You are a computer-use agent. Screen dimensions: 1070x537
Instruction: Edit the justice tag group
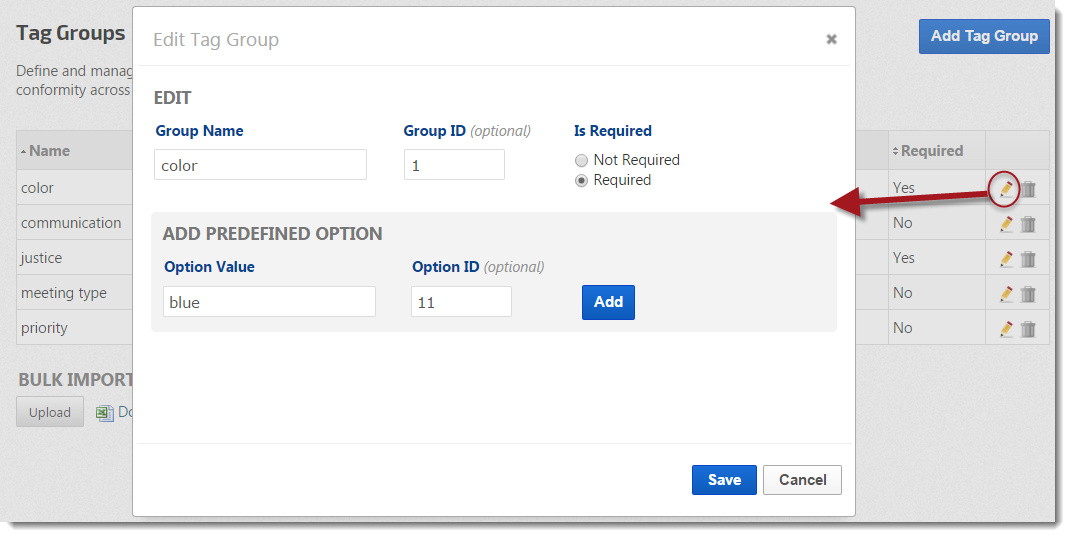tap(1006, 259)
